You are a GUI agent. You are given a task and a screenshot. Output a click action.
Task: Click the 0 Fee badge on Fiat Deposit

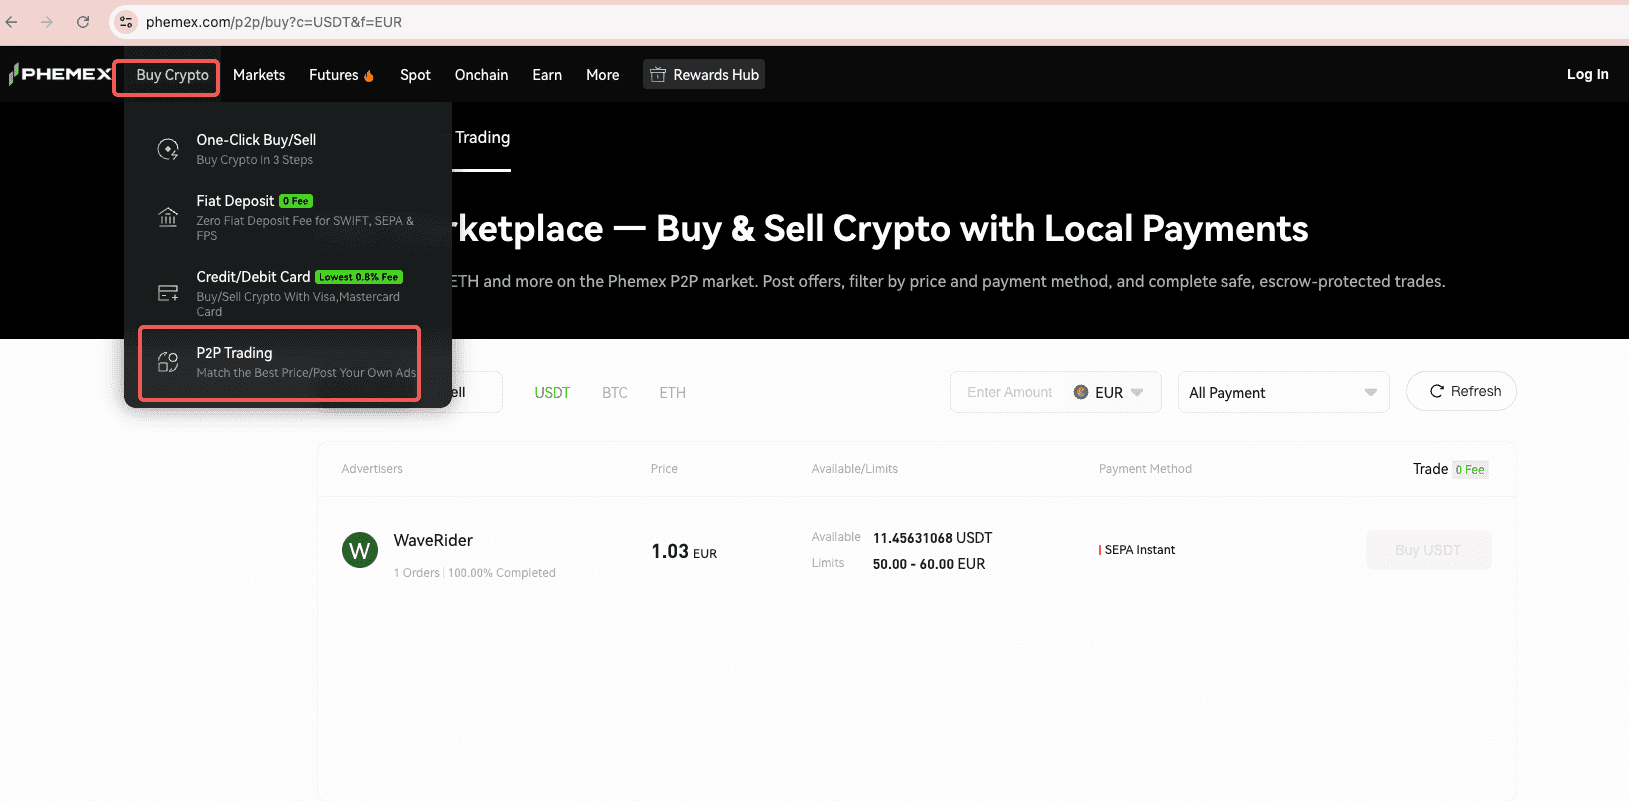(x=296, y=201)
